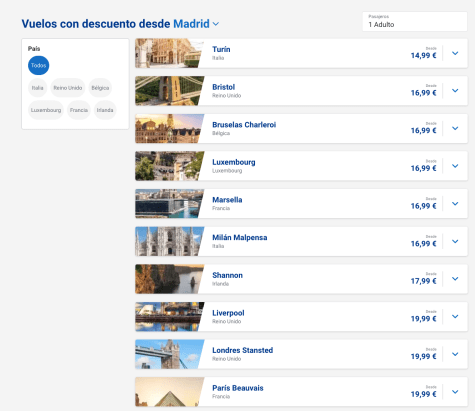Image resolution: width=475 pixels, height=411 pixels.
Task: Click the 17,99 € Shannon price
Action: 423,281
